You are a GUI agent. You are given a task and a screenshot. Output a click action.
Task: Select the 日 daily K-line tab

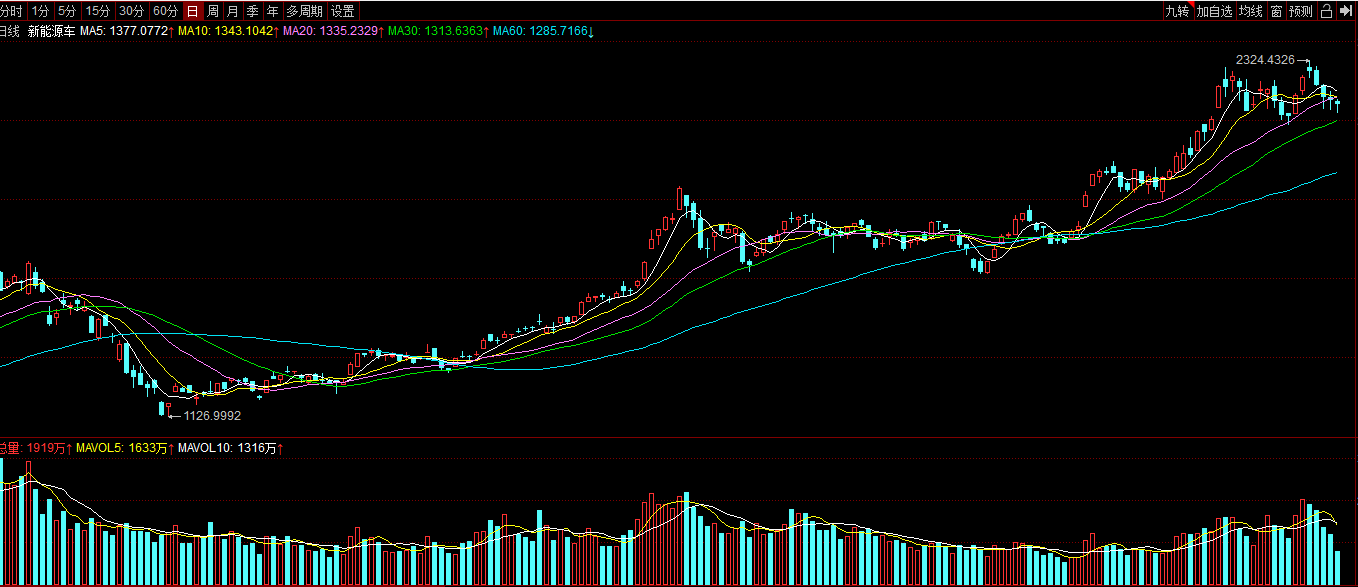pyautogui.click(x=192, y=11)
